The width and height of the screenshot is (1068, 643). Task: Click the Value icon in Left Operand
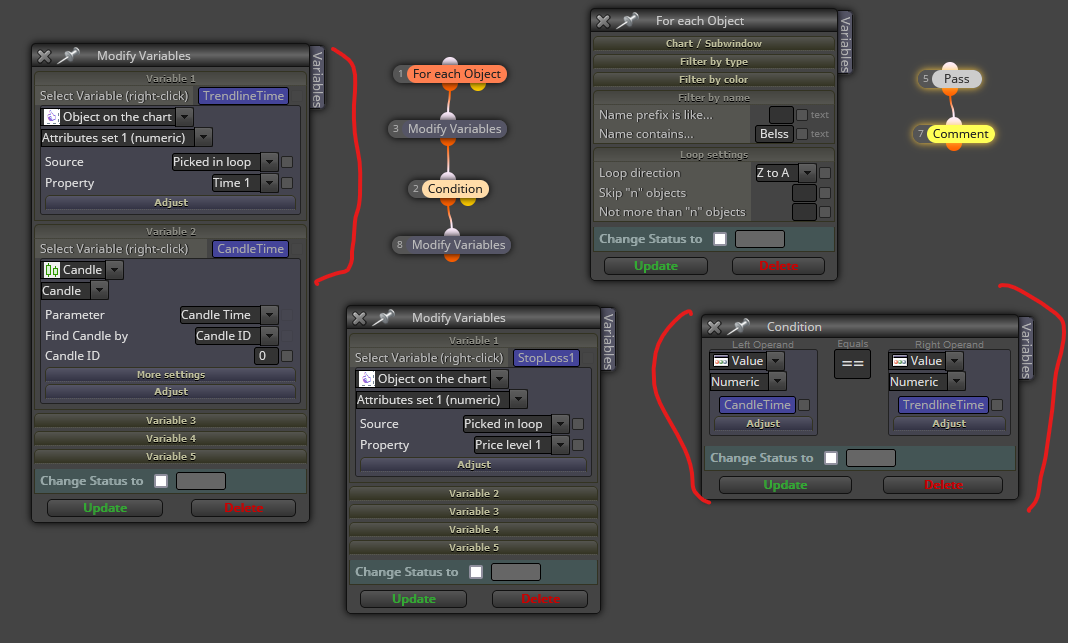721,361
